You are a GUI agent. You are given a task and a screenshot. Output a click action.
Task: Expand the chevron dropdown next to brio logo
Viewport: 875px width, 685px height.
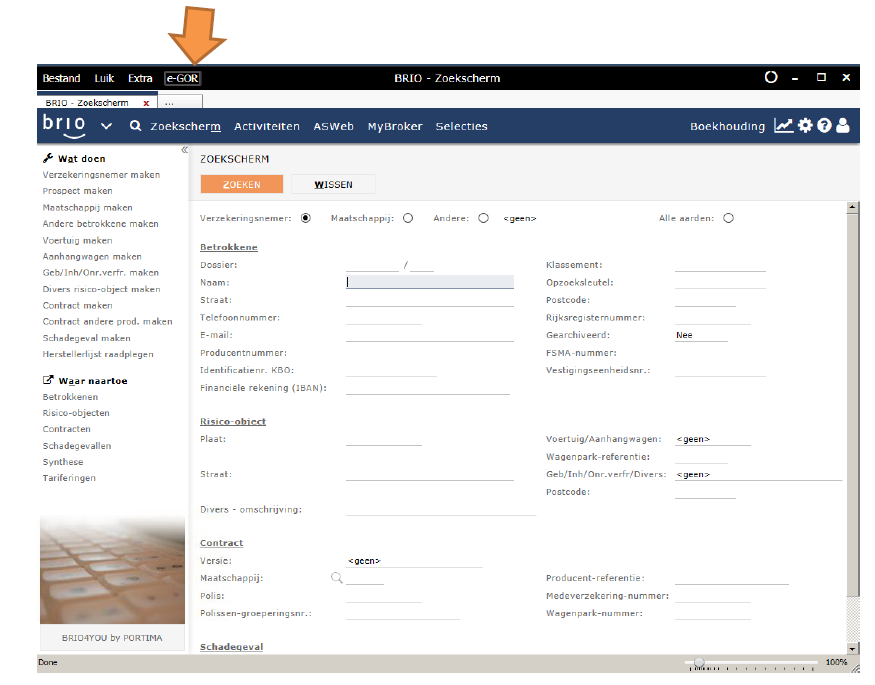[x=107, y=127]
